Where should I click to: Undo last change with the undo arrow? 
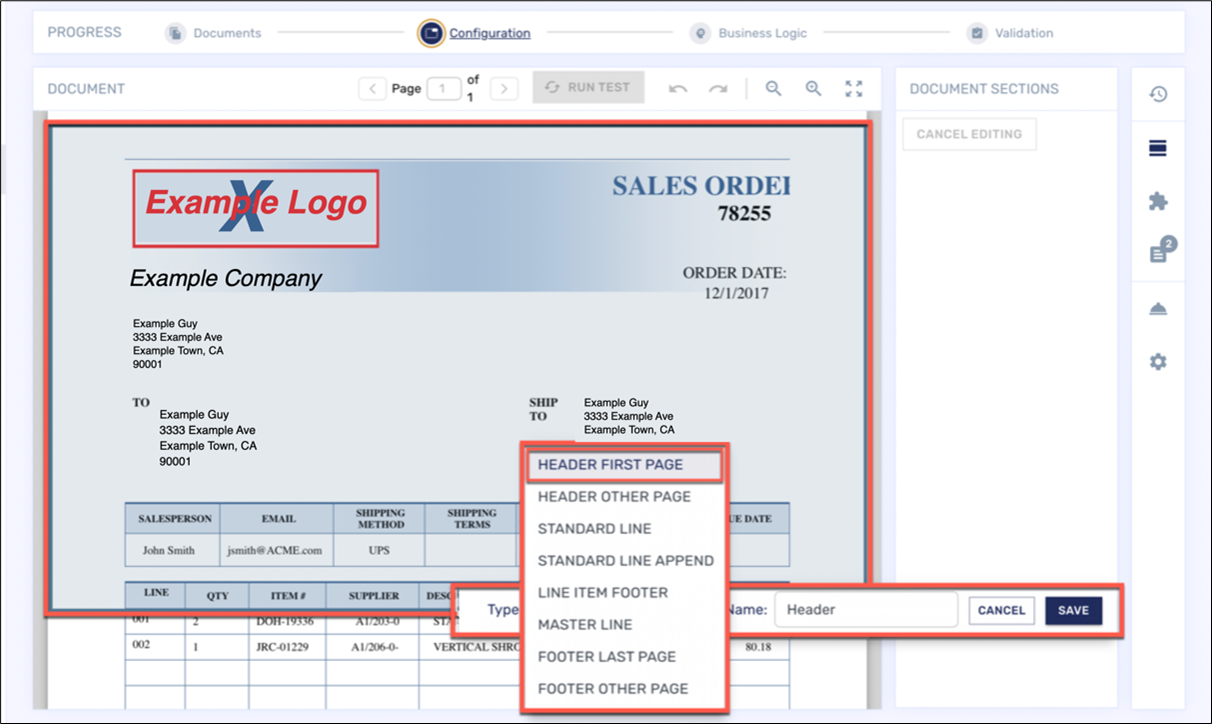[x=677, y=88]
